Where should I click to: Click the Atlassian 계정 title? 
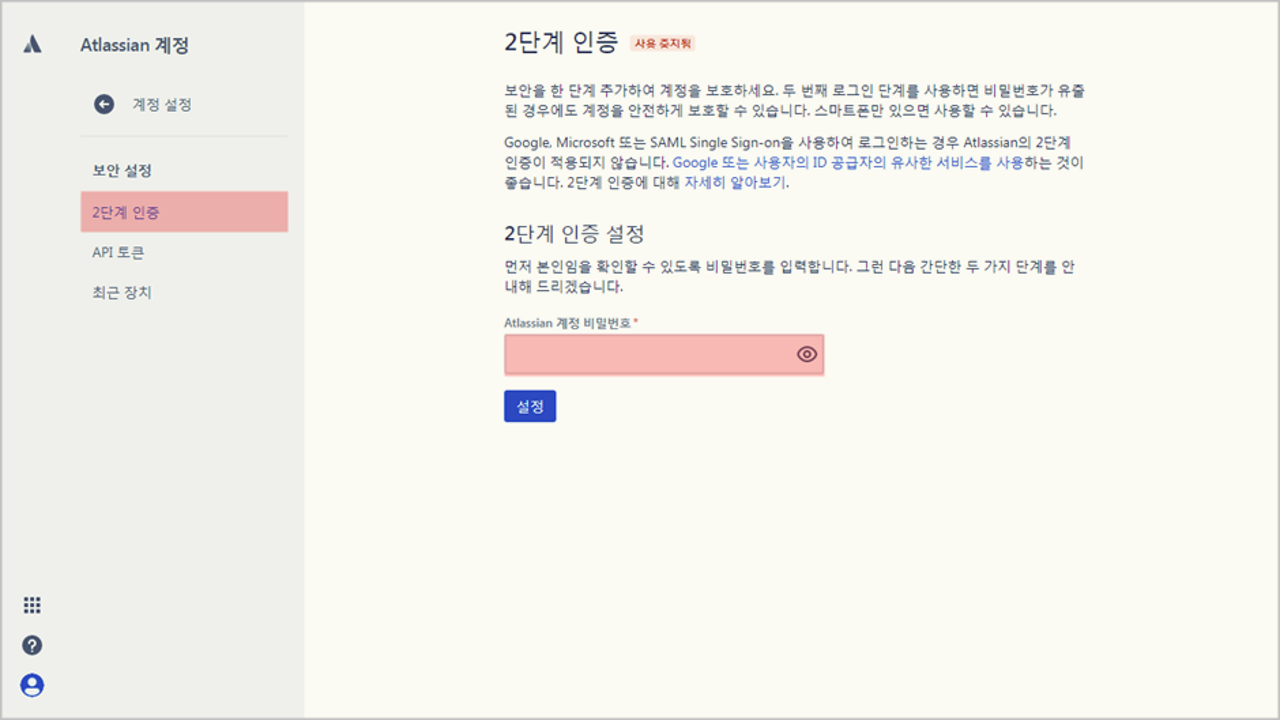(134, 45)
